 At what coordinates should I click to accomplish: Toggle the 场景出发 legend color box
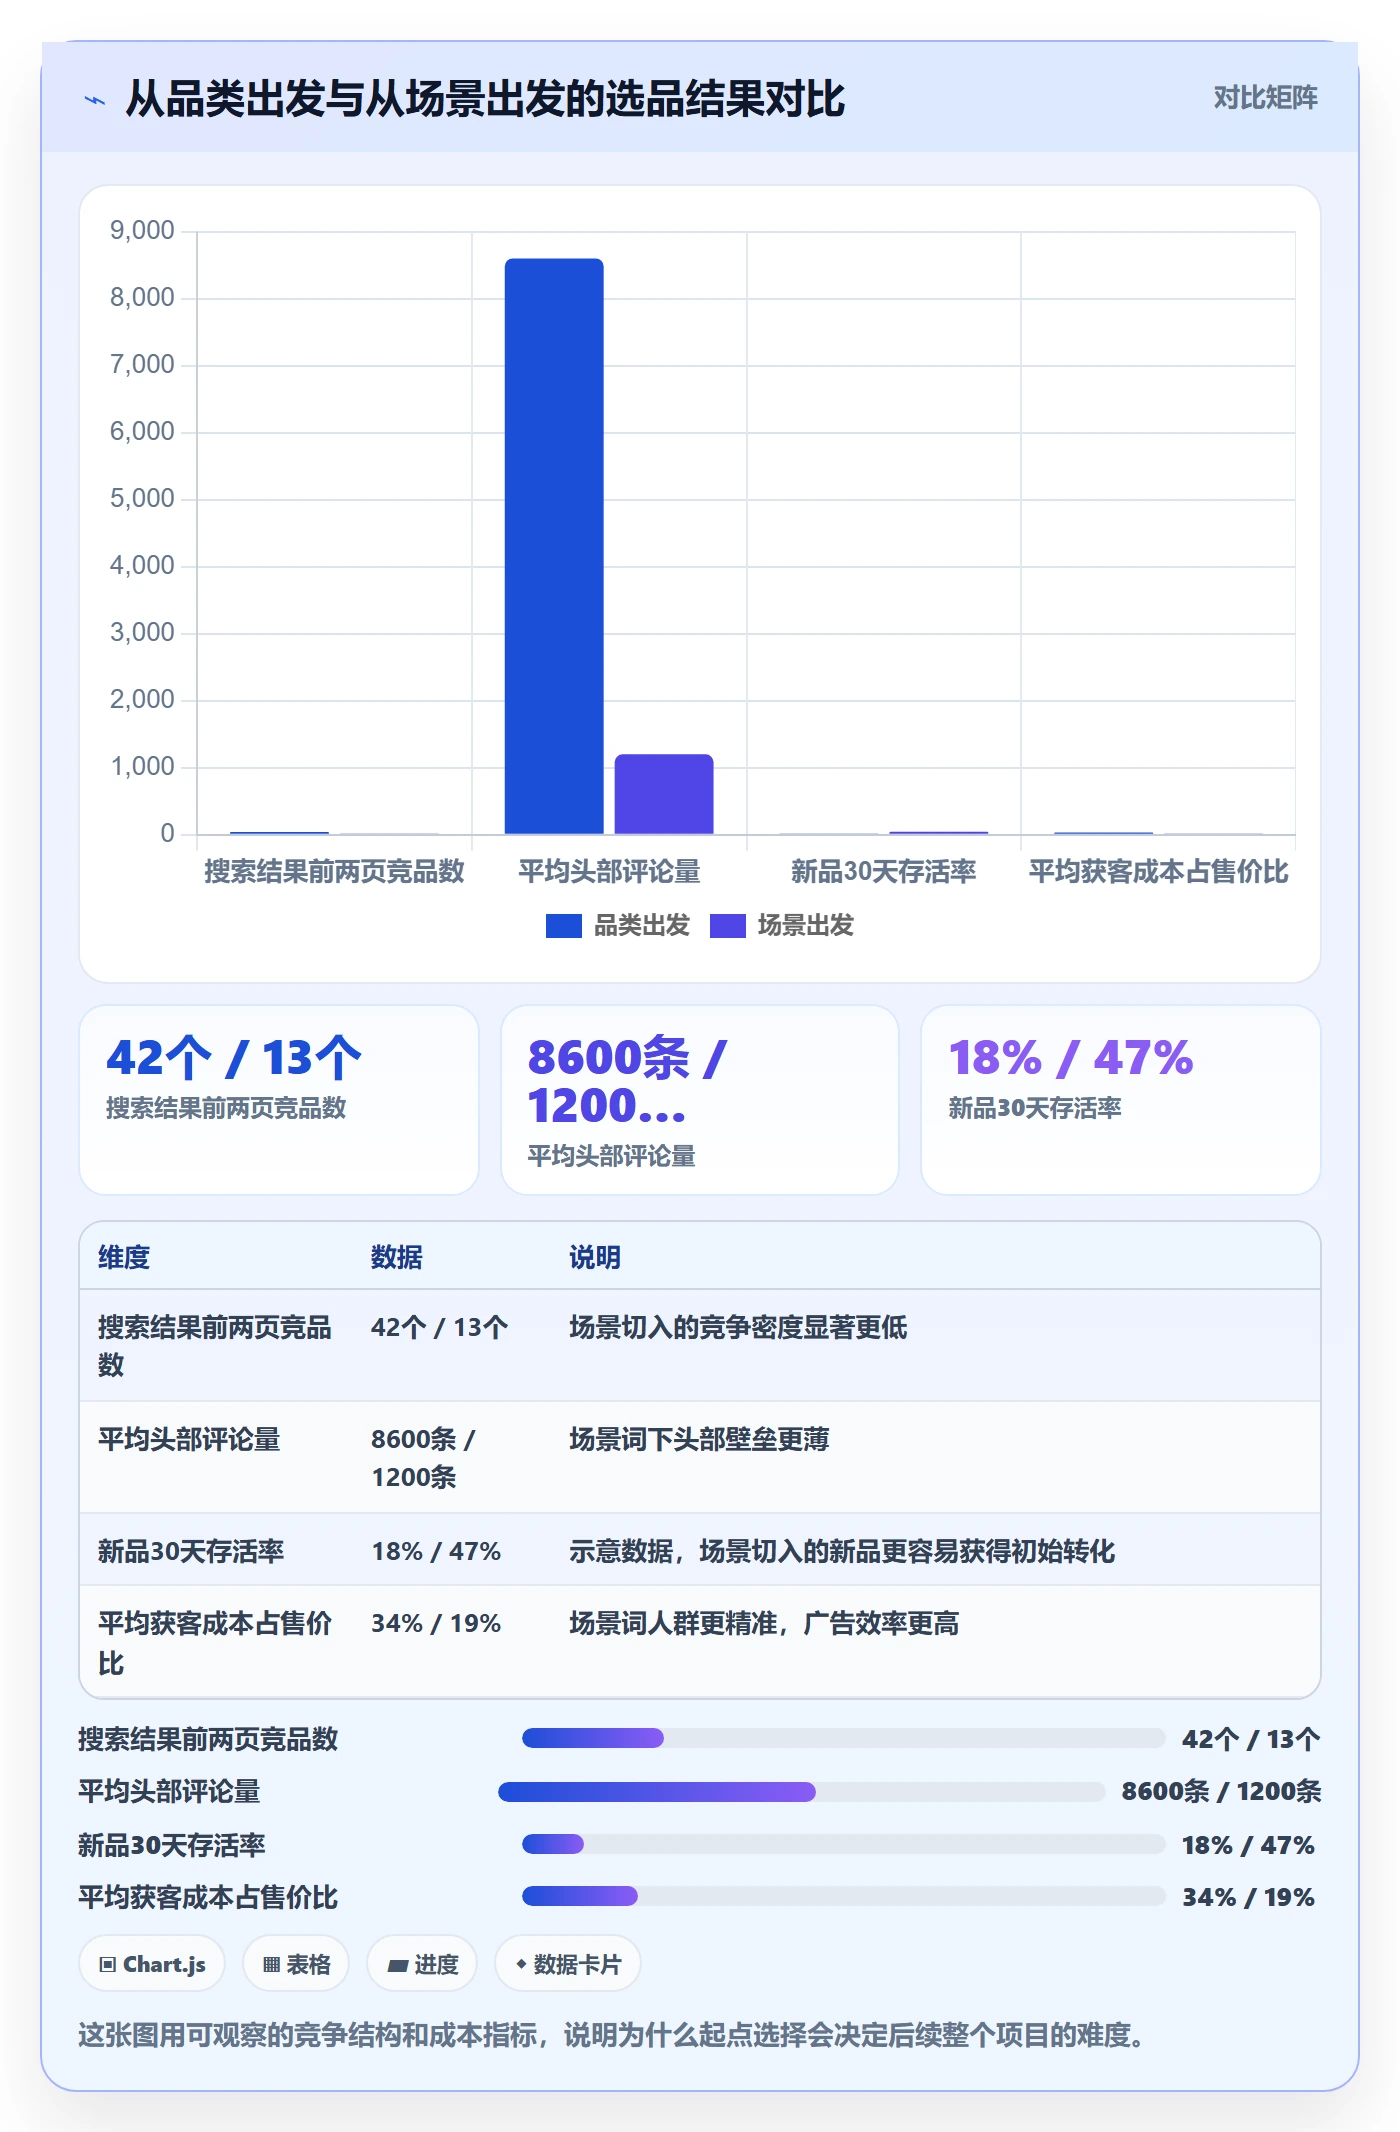727,926
